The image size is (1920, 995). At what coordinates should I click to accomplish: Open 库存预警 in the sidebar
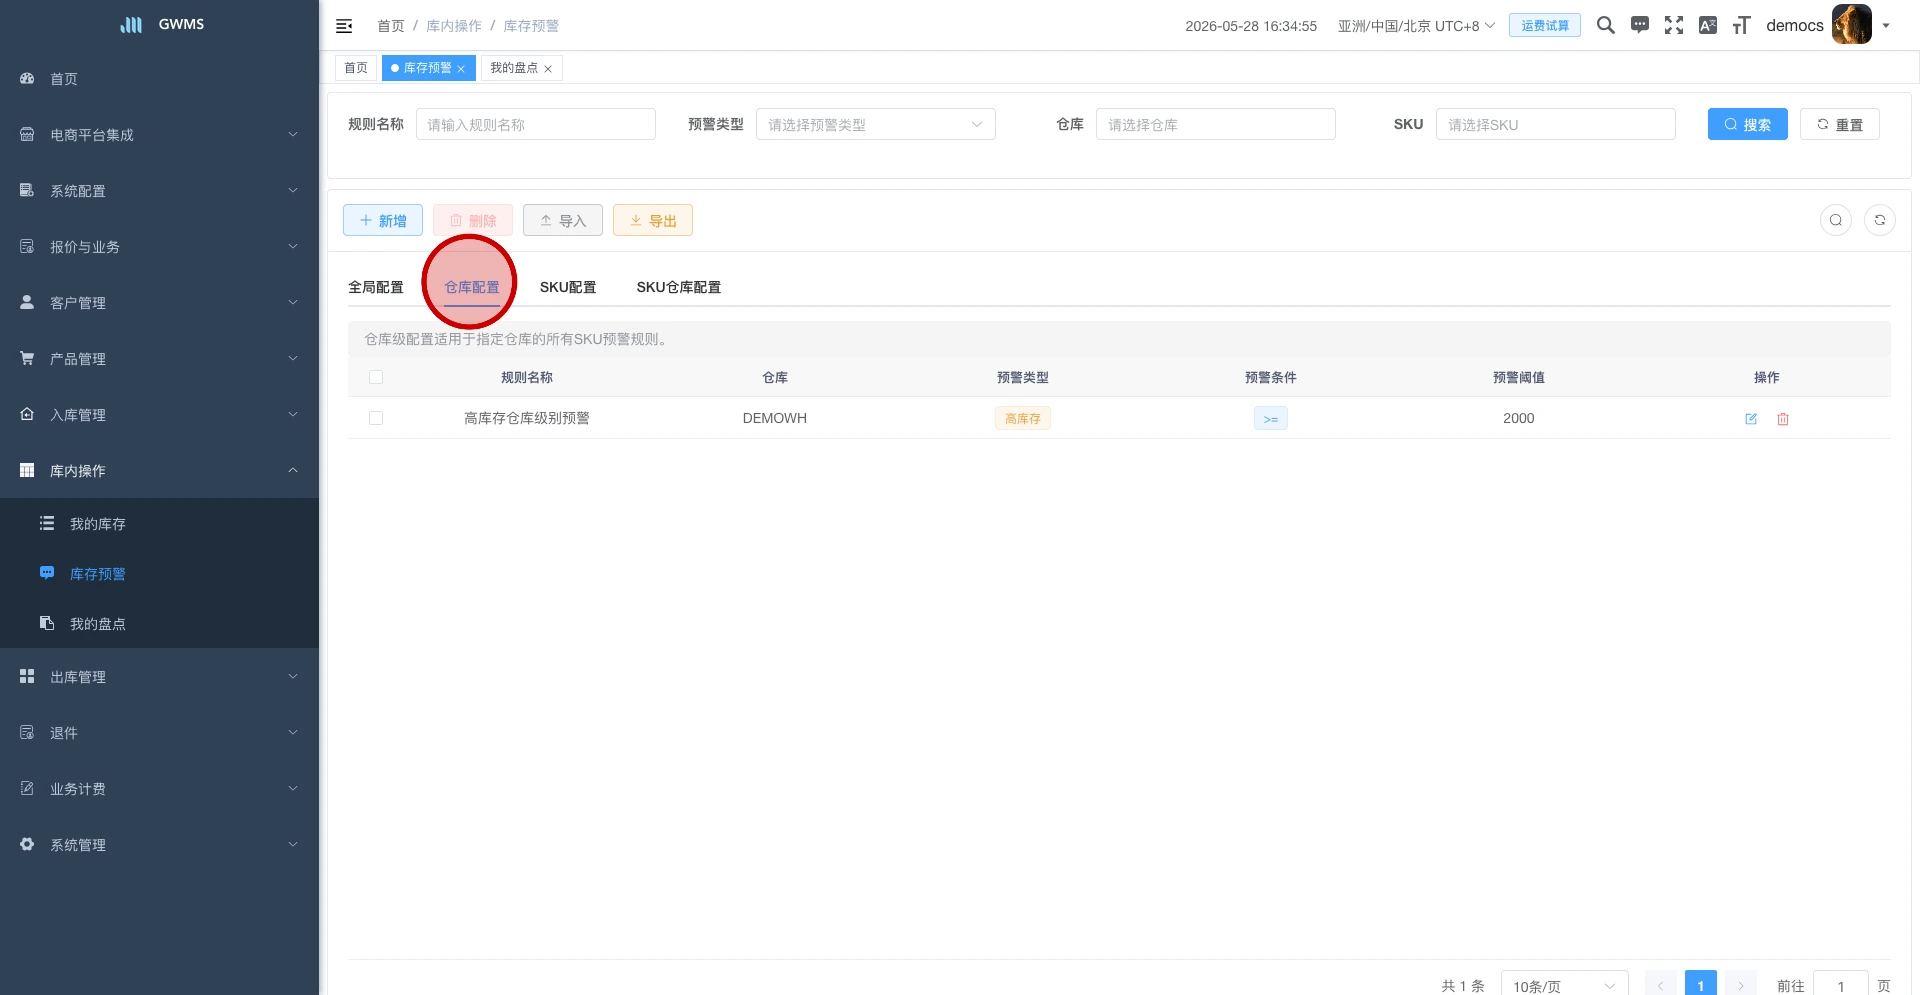tap(159, 574)
